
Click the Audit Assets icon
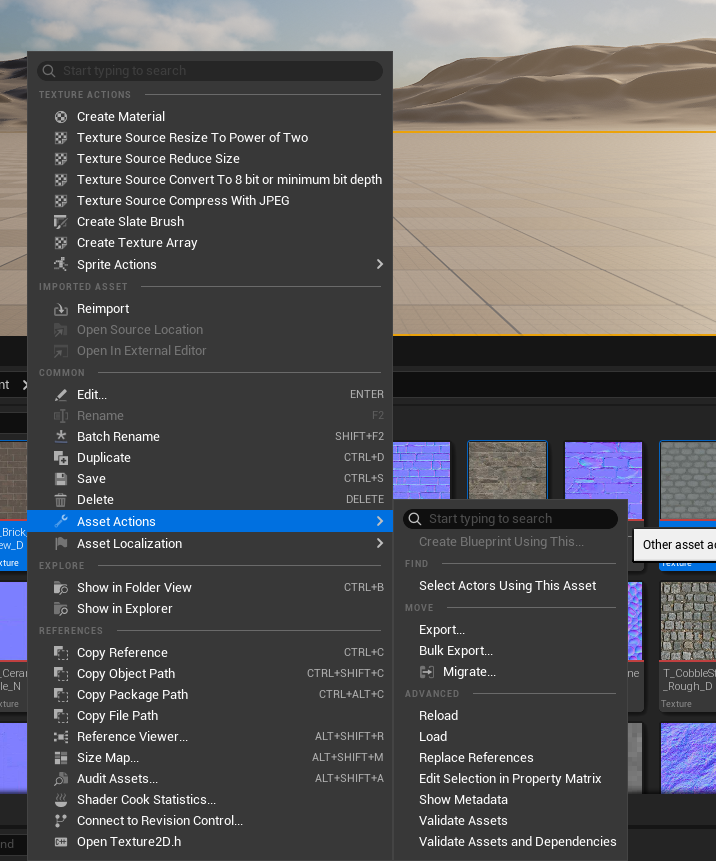(61, 779)
